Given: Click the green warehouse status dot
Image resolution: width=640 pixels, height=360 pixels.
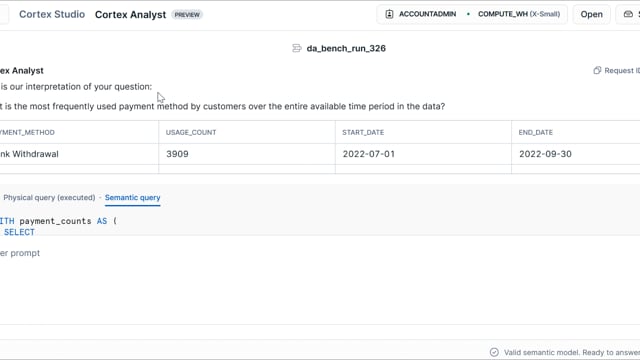Looking at the screenshot, I should click(468, 14).
